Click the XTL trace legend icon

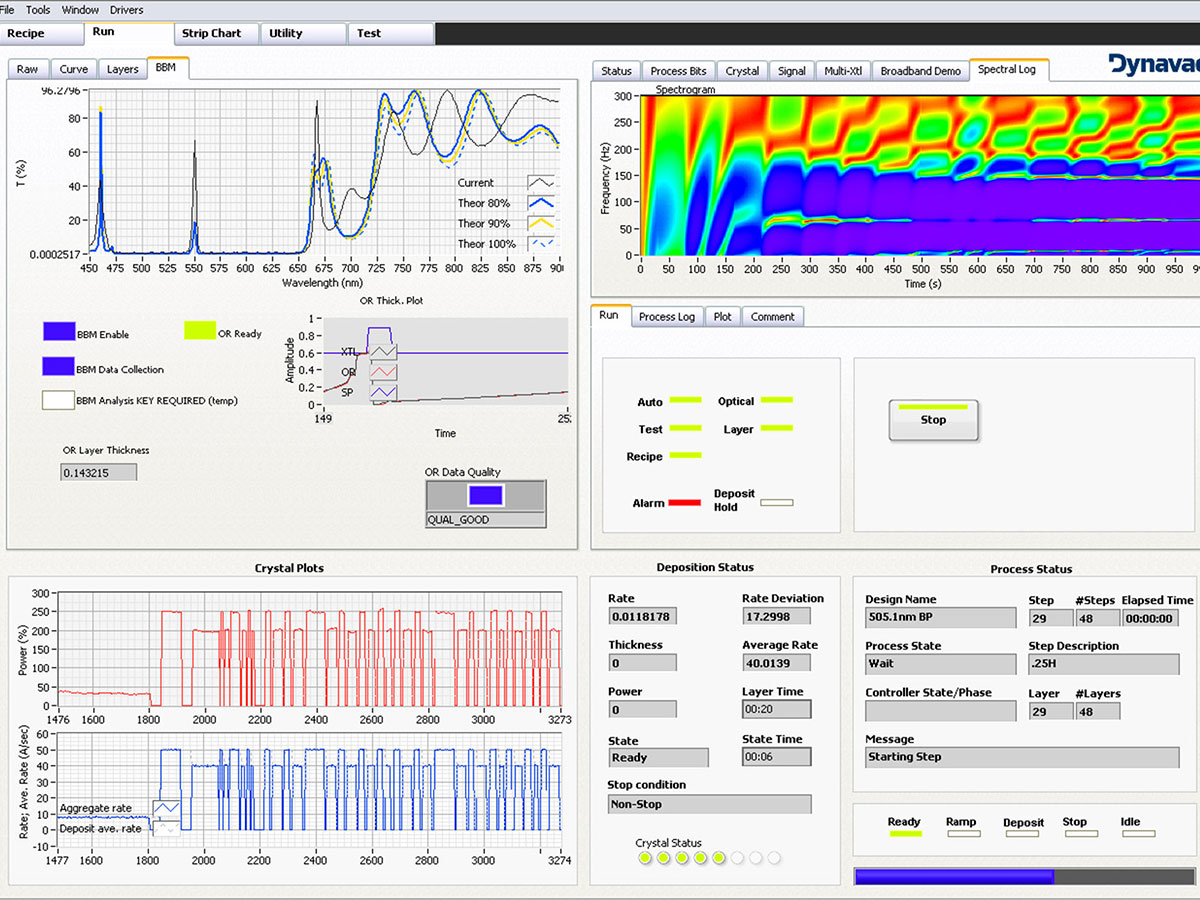[x=384, y=352]
